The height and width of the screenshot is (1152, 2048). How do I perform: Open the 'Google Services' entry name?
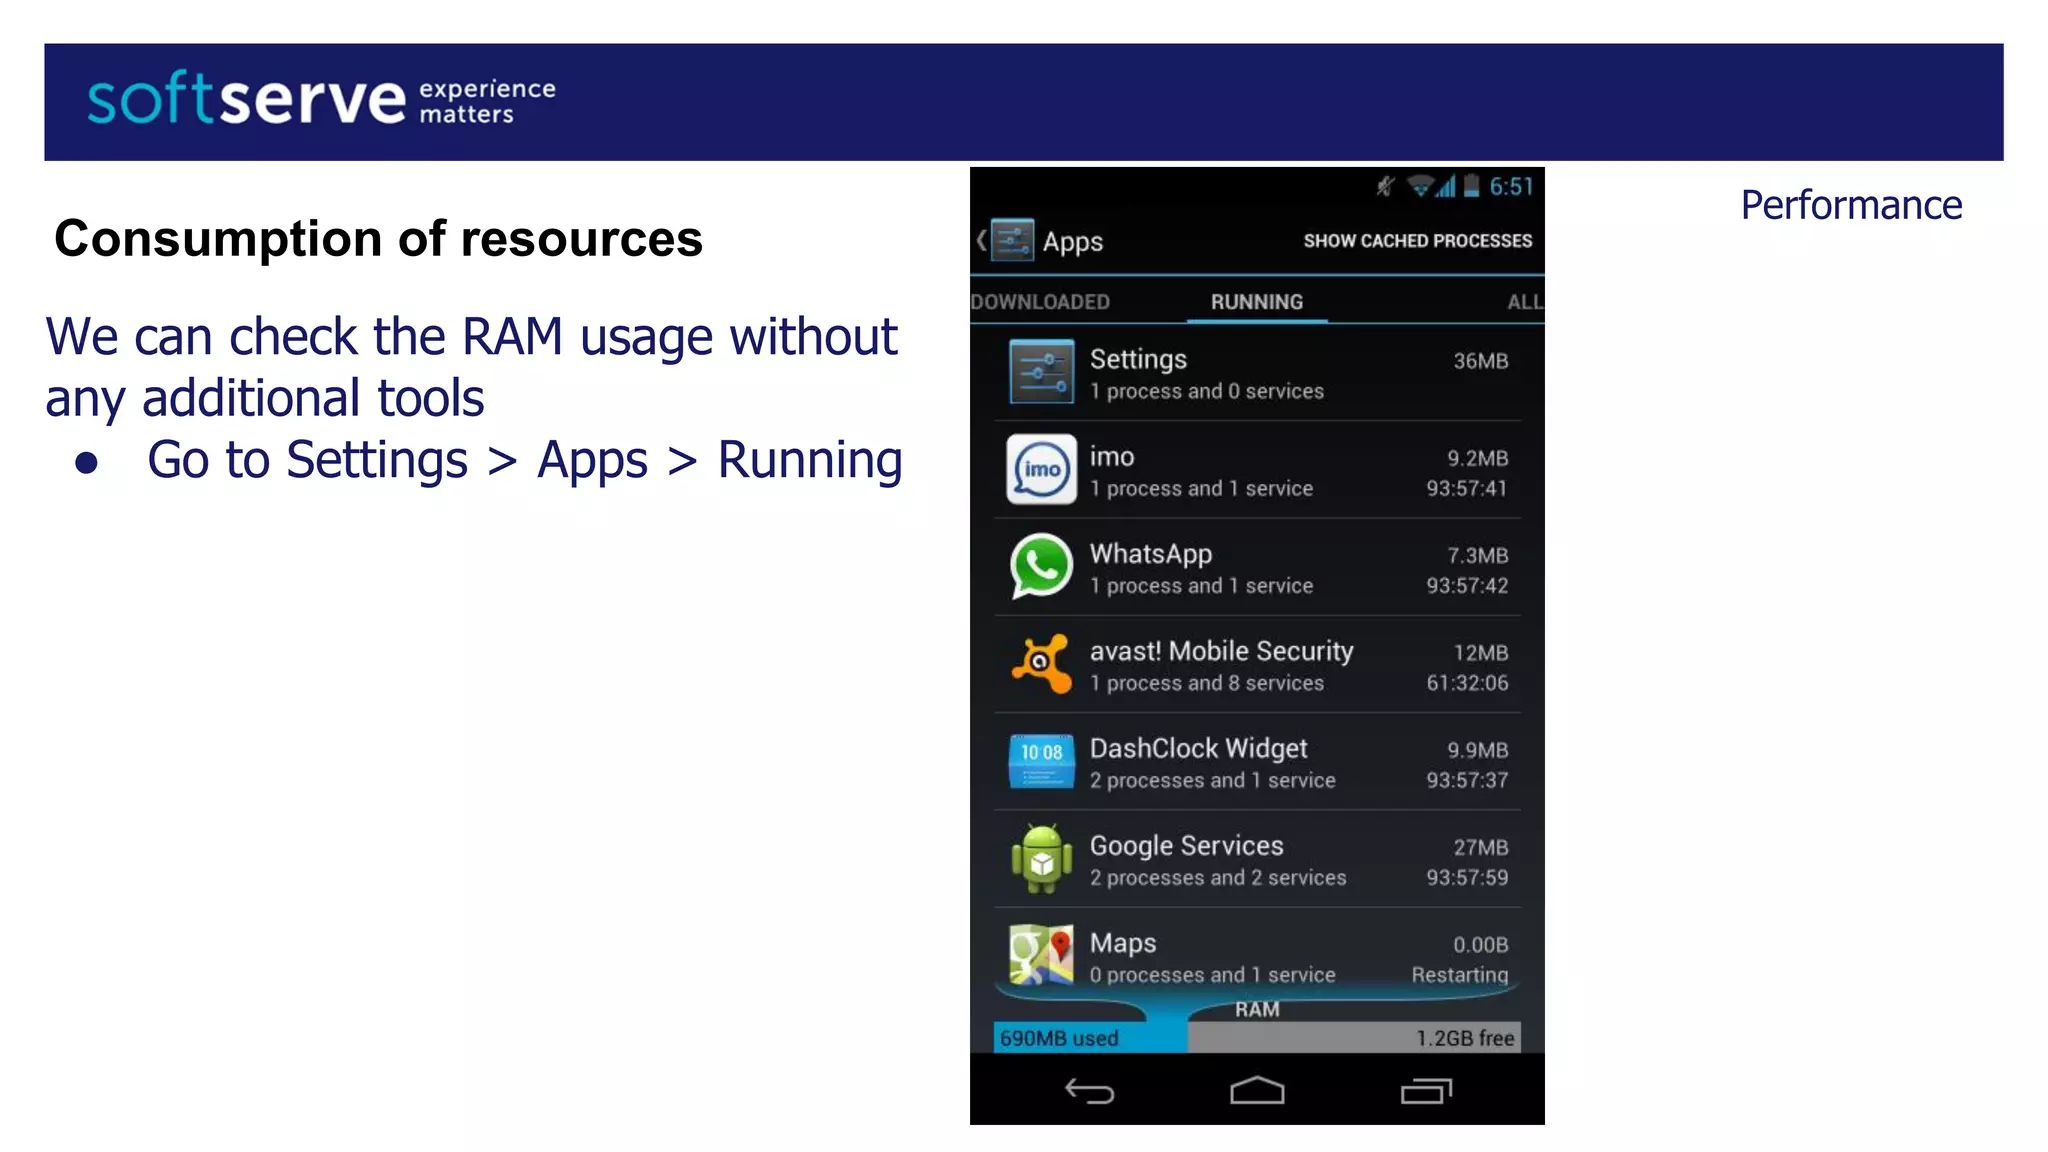point(1186,846)
